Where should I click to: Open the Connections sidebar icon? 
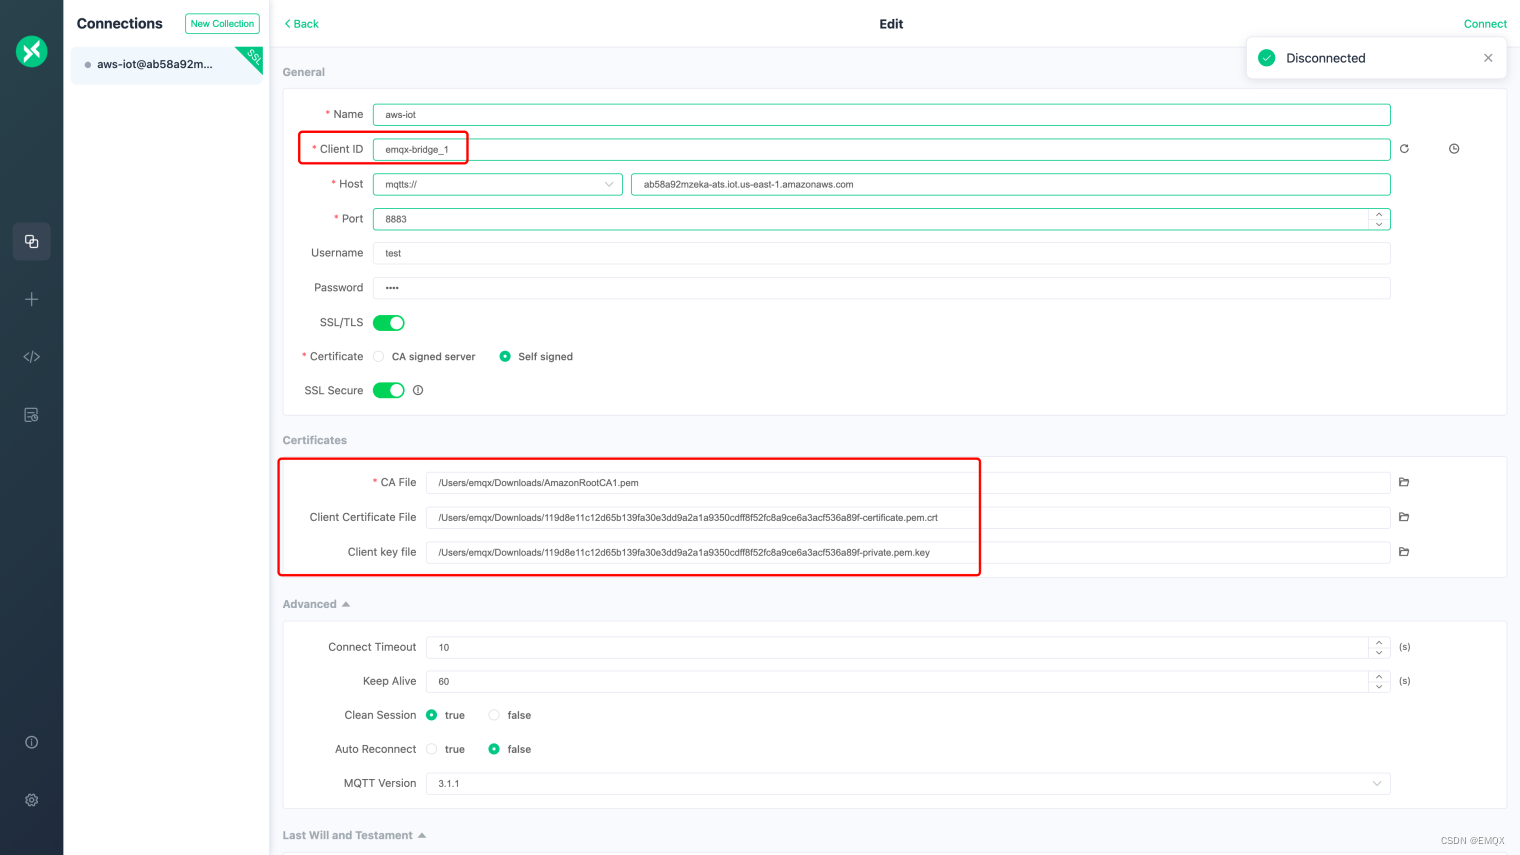[31, 241]
